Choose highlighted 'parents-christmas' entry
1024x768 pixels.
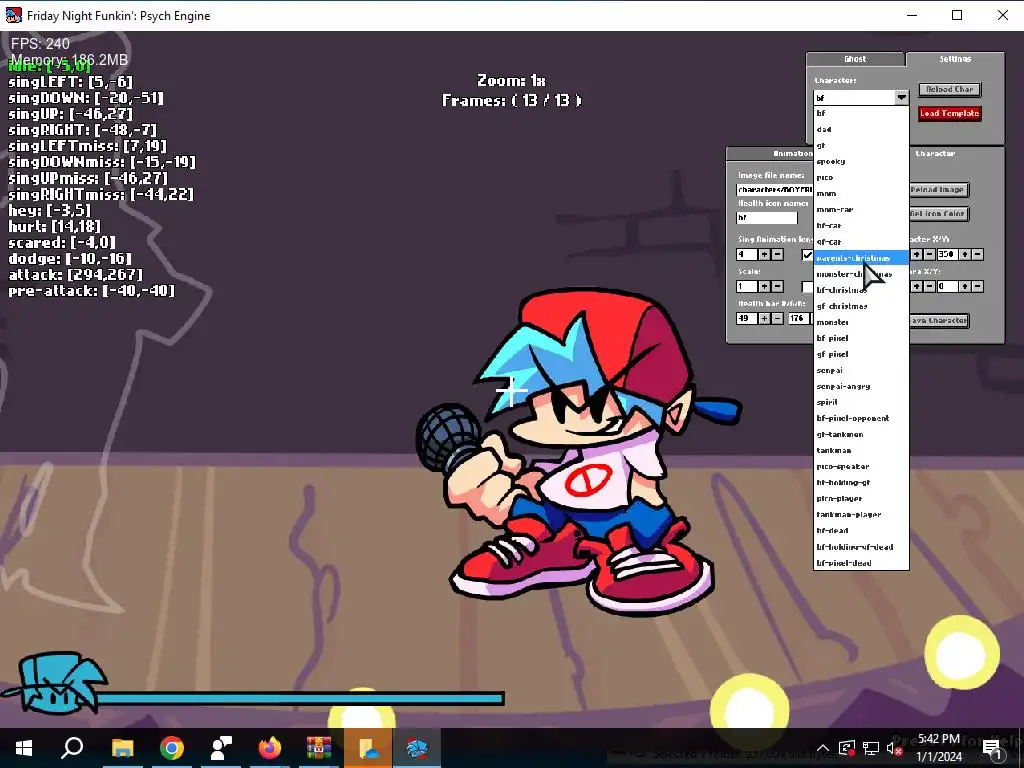(861, 258)
